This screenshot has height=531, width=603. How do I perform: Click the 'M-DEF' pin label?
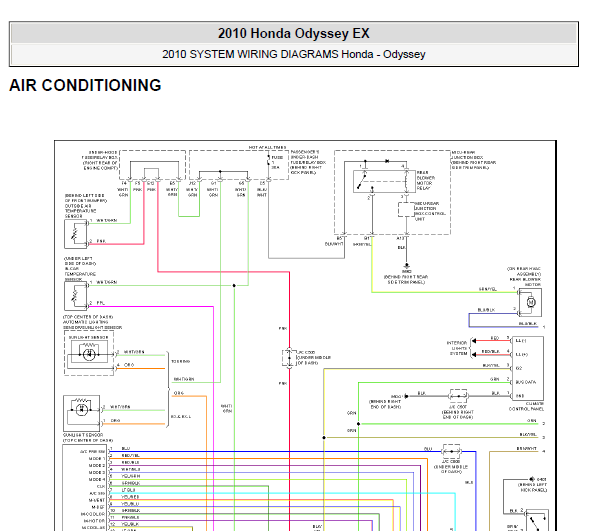pyautogui.click(x=98, y=507)
